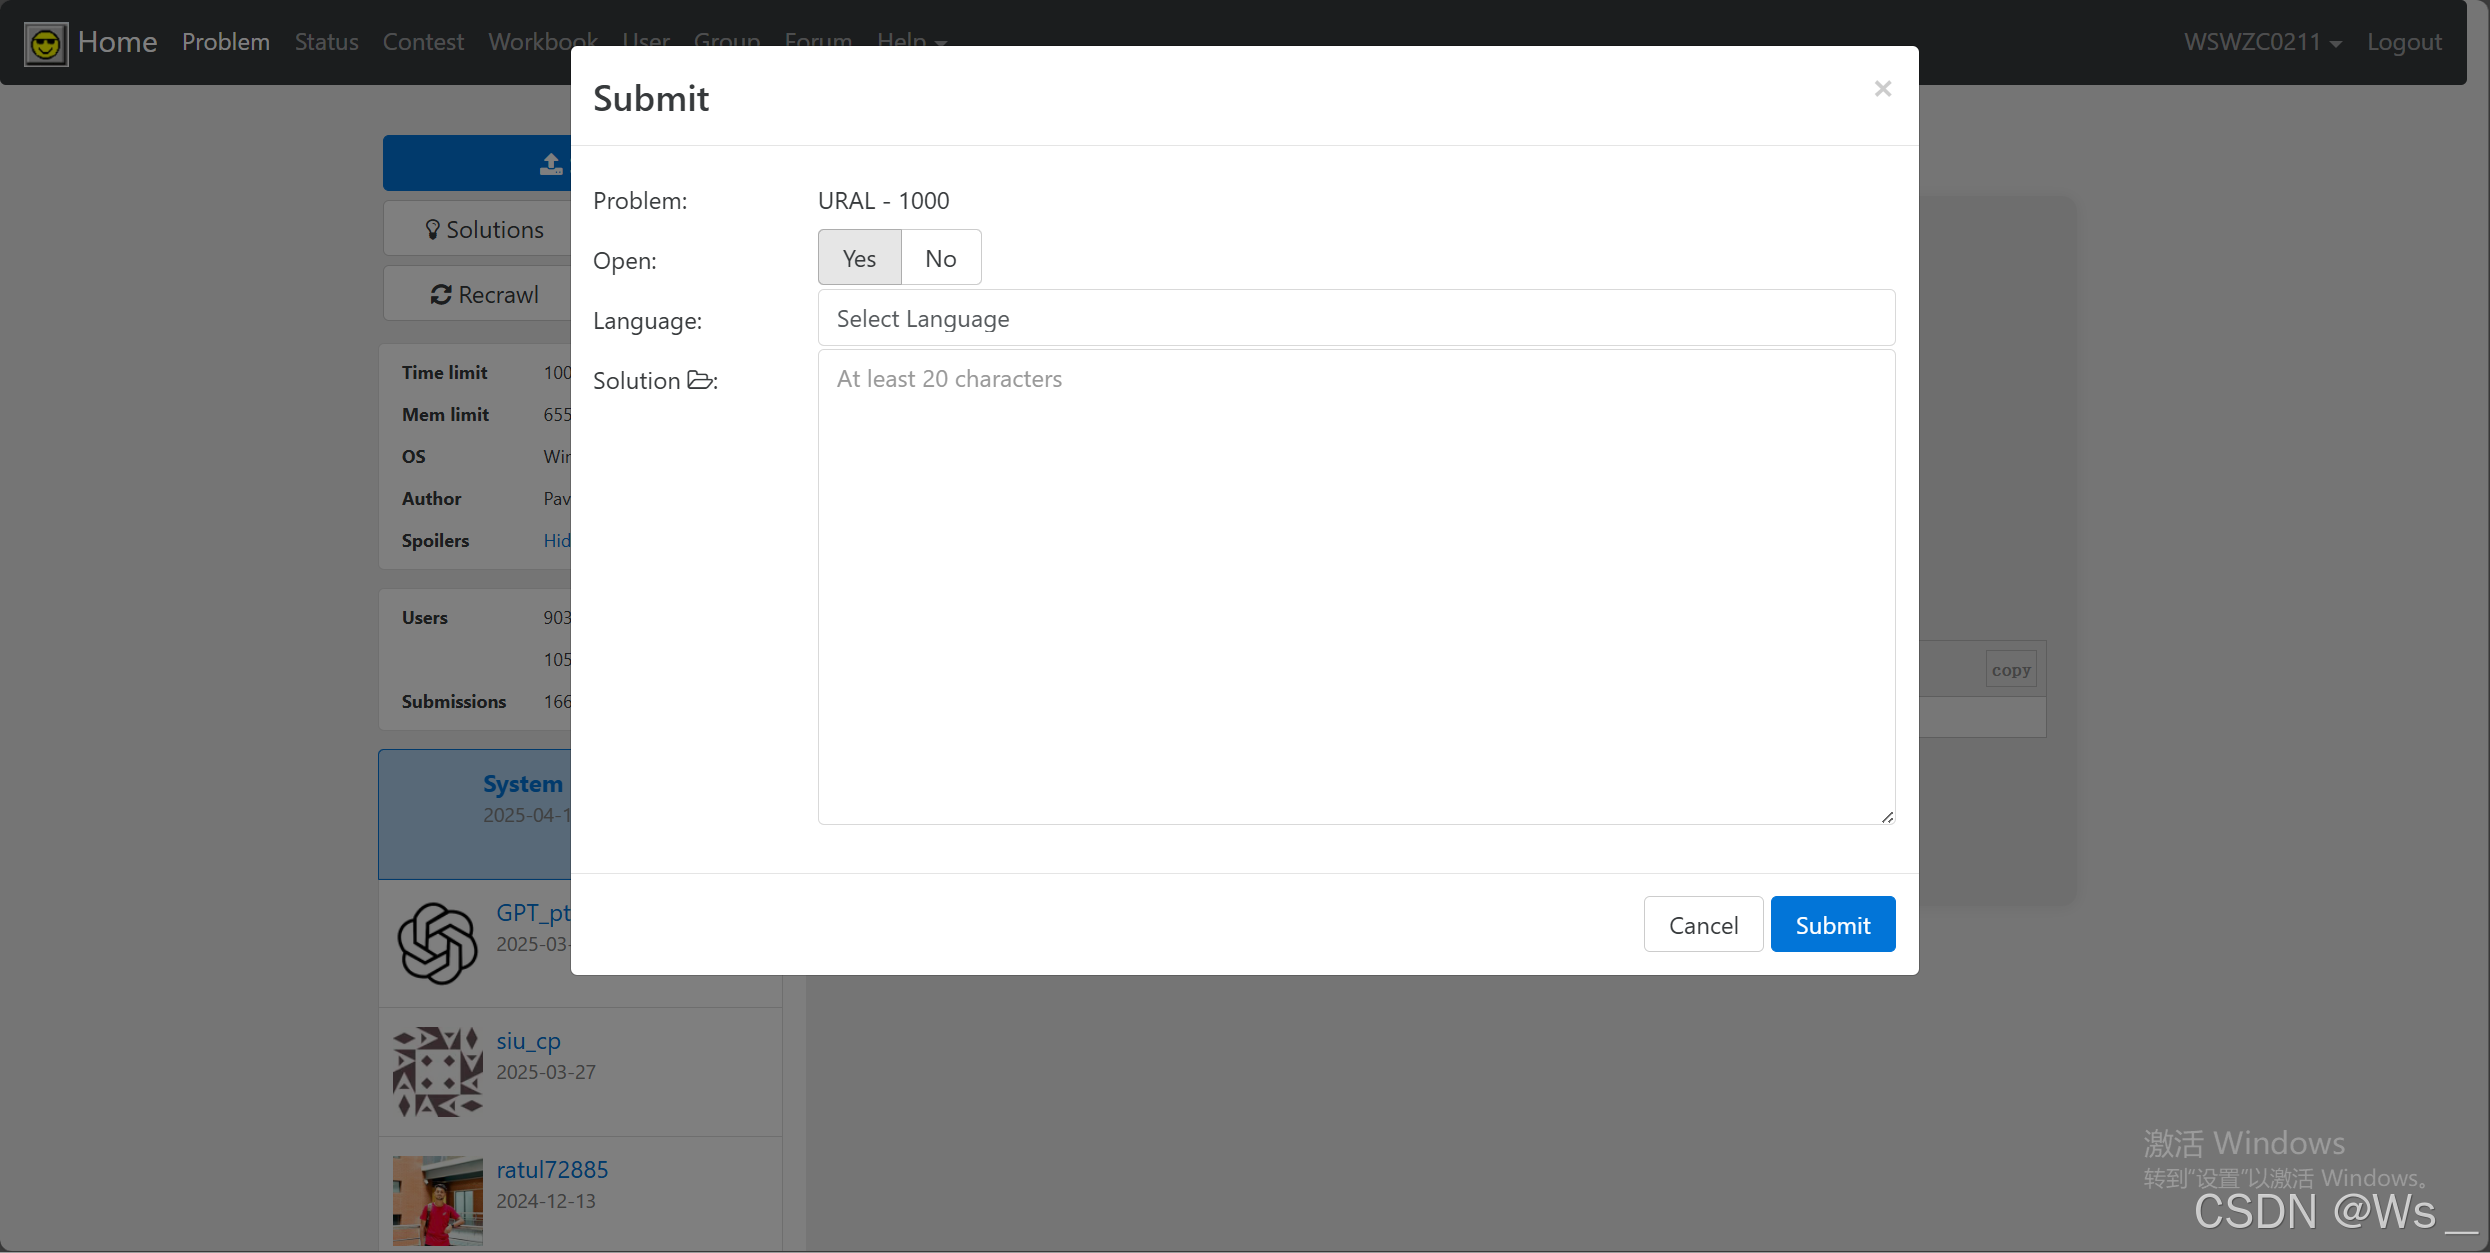2490x1253 pixels.
Task: Click the Cancel button
Action: [x=1702, y=925]
